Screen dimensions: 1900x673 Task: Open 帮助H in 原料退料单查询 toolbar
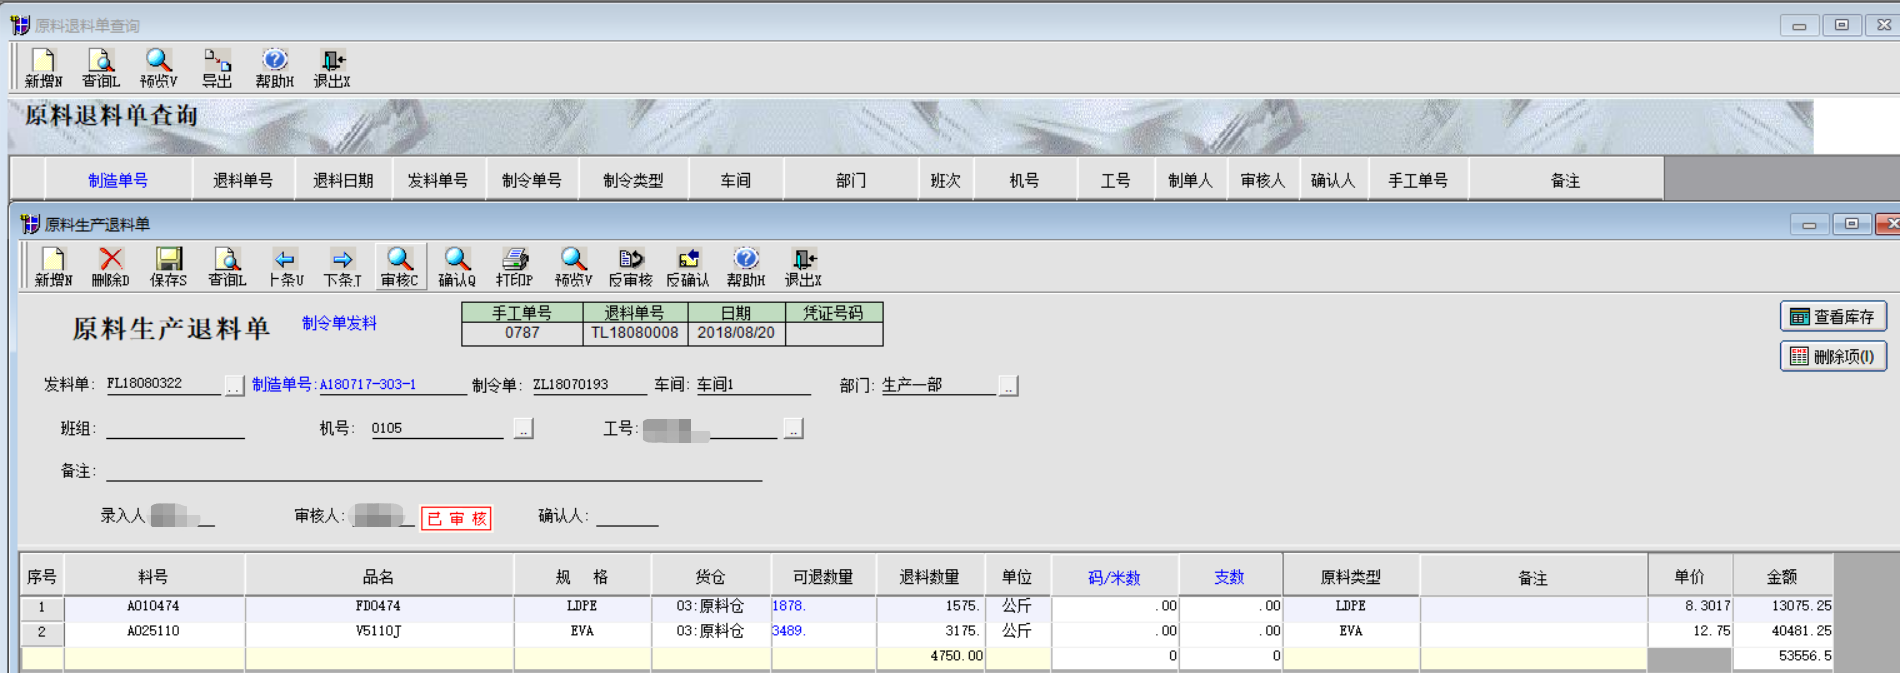coord(274,68)
